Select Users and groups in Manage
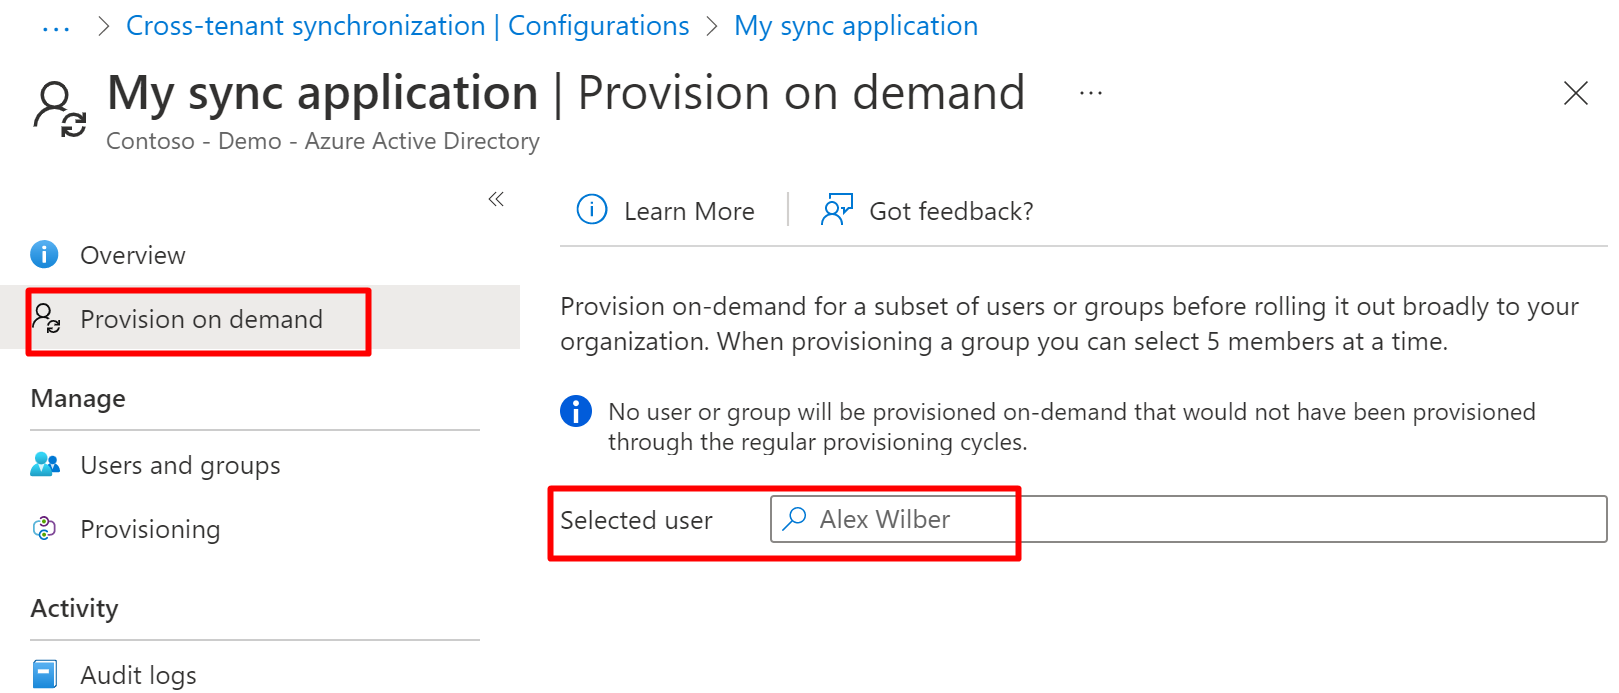 pos(180,466)
